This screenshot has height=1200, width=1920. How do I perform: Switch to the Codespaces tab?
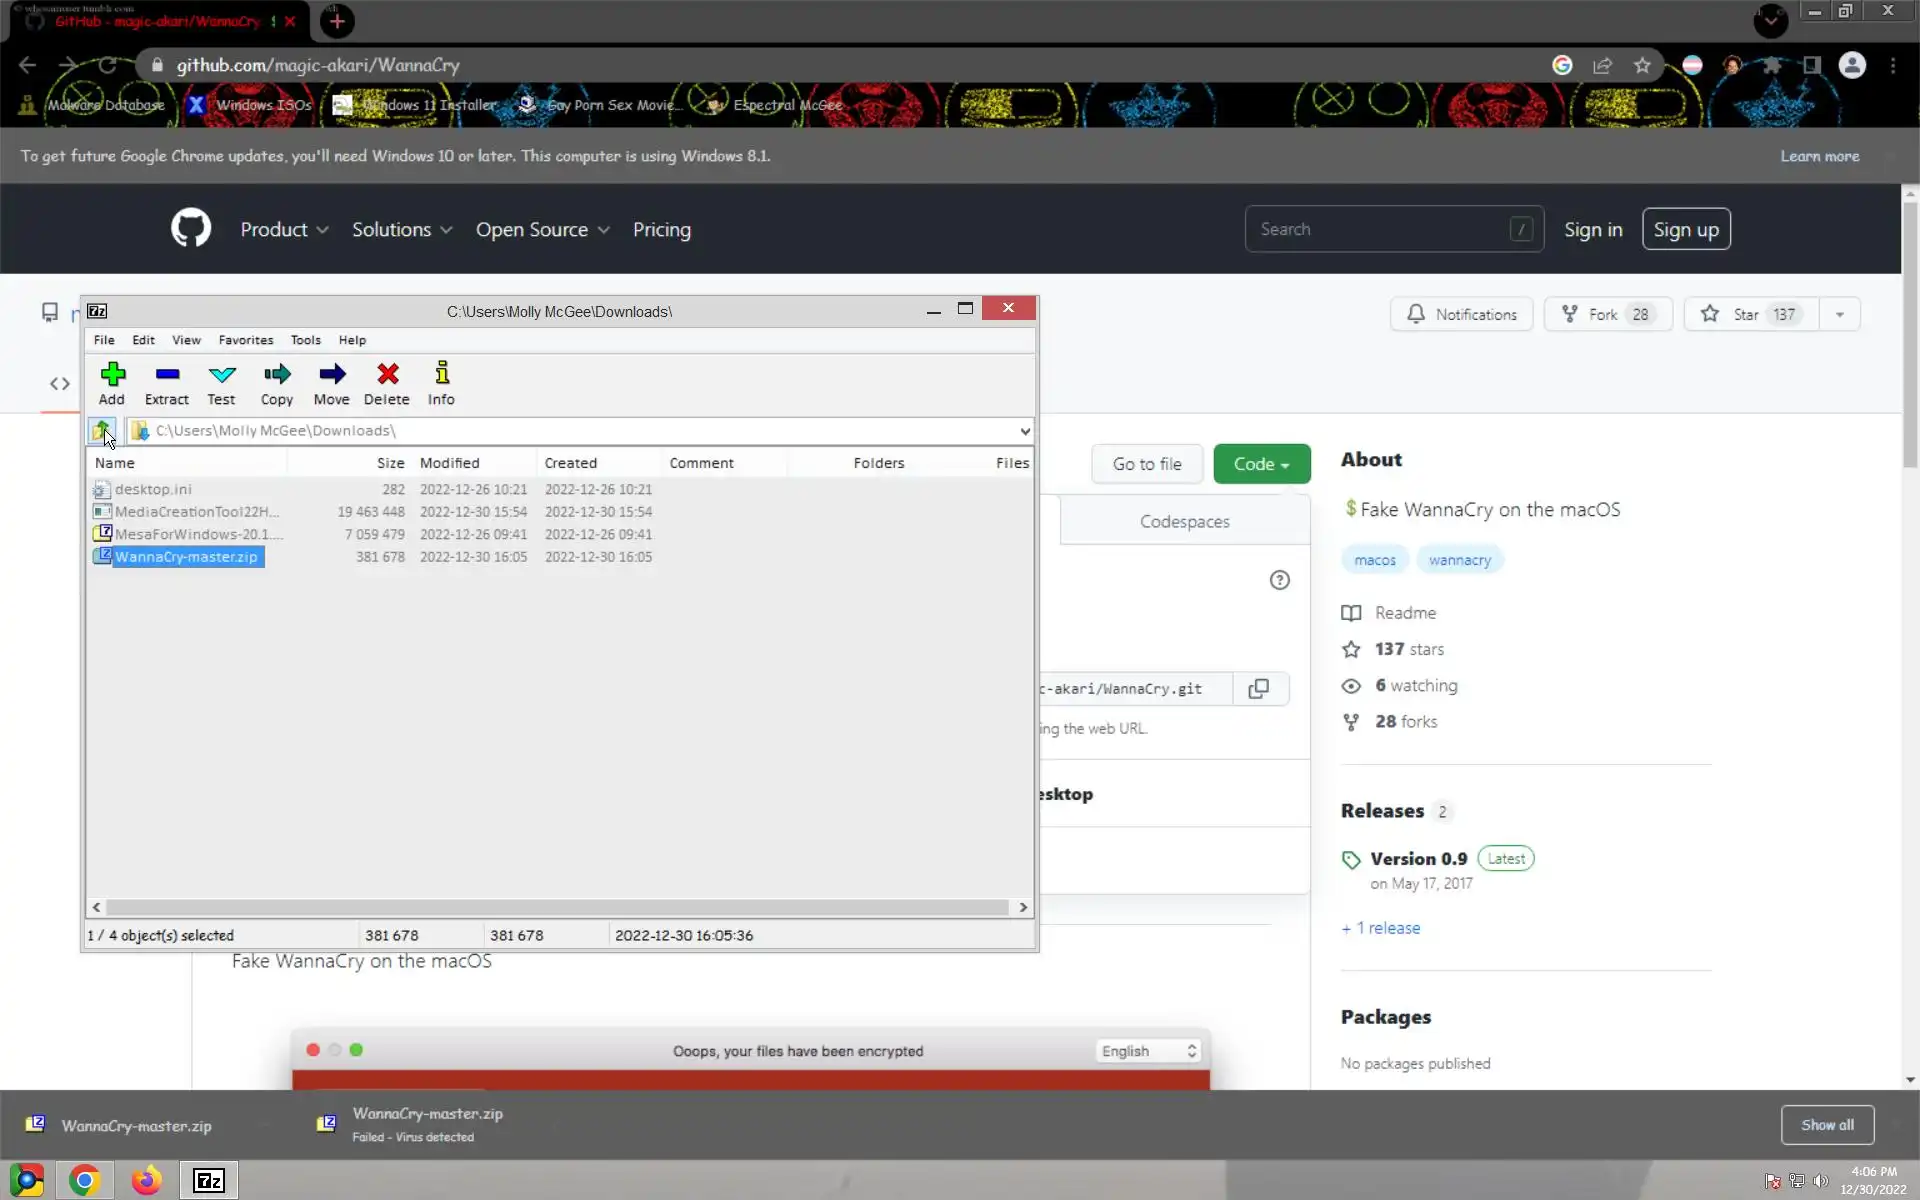pyautogui.click(x=1184, y=522)
